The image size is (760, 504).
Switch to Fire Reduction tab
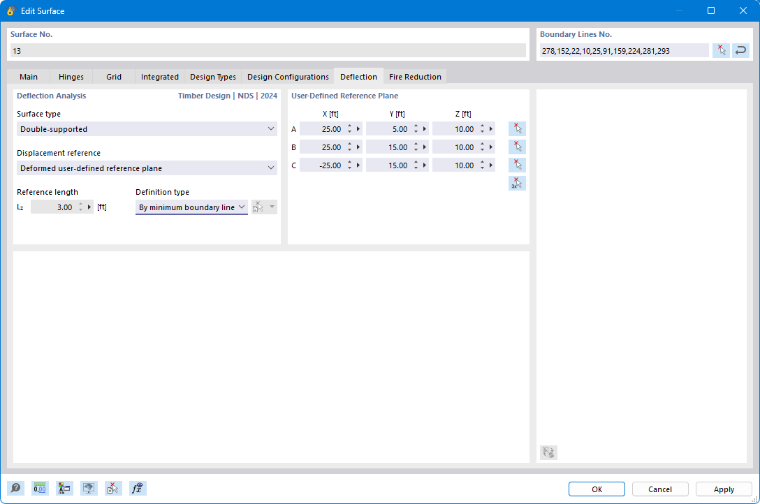tap(415, 77)
